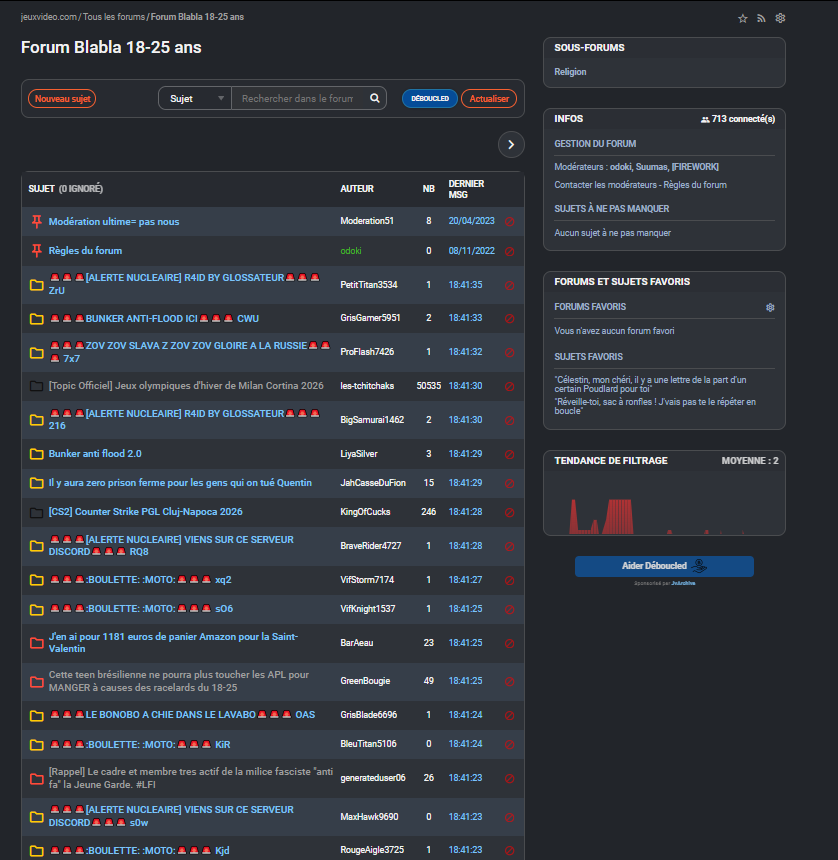Click the Tendance de filtrage chart

pyautogui.click(x=664, y=503)
